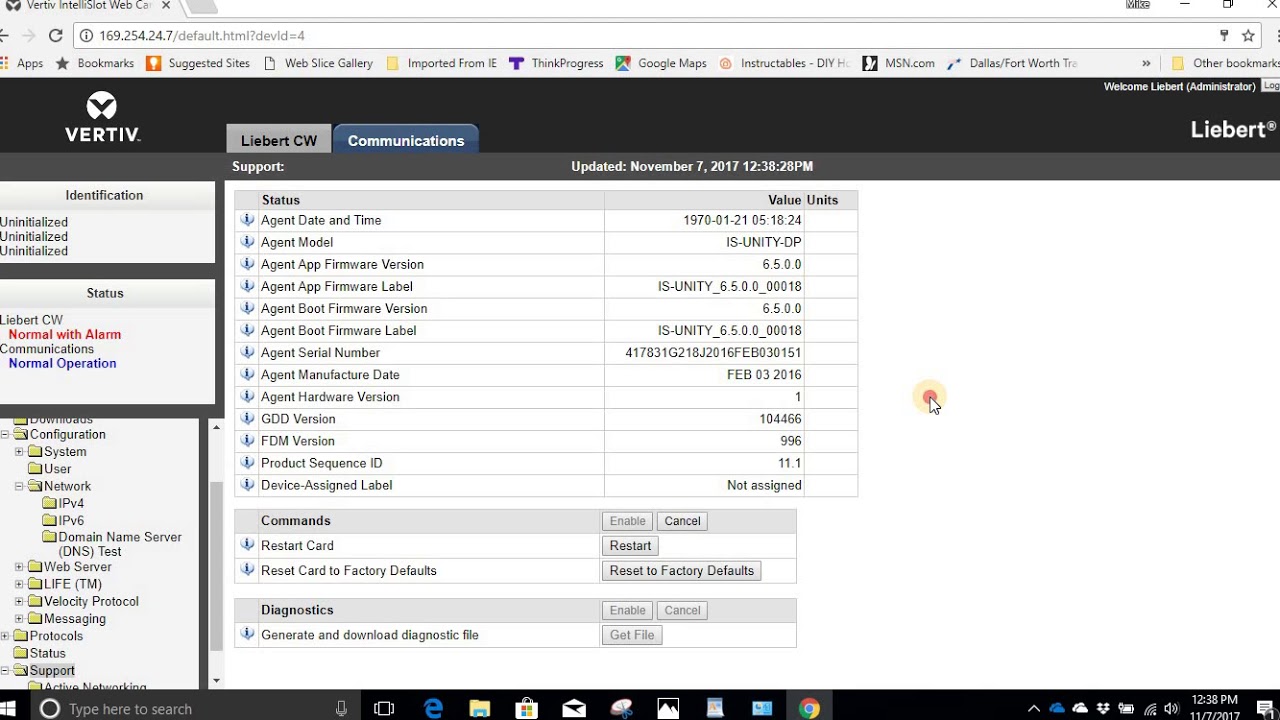Click info icon beside FDM Version
This screenshot has width=1280, height=720.
(247, 440)
